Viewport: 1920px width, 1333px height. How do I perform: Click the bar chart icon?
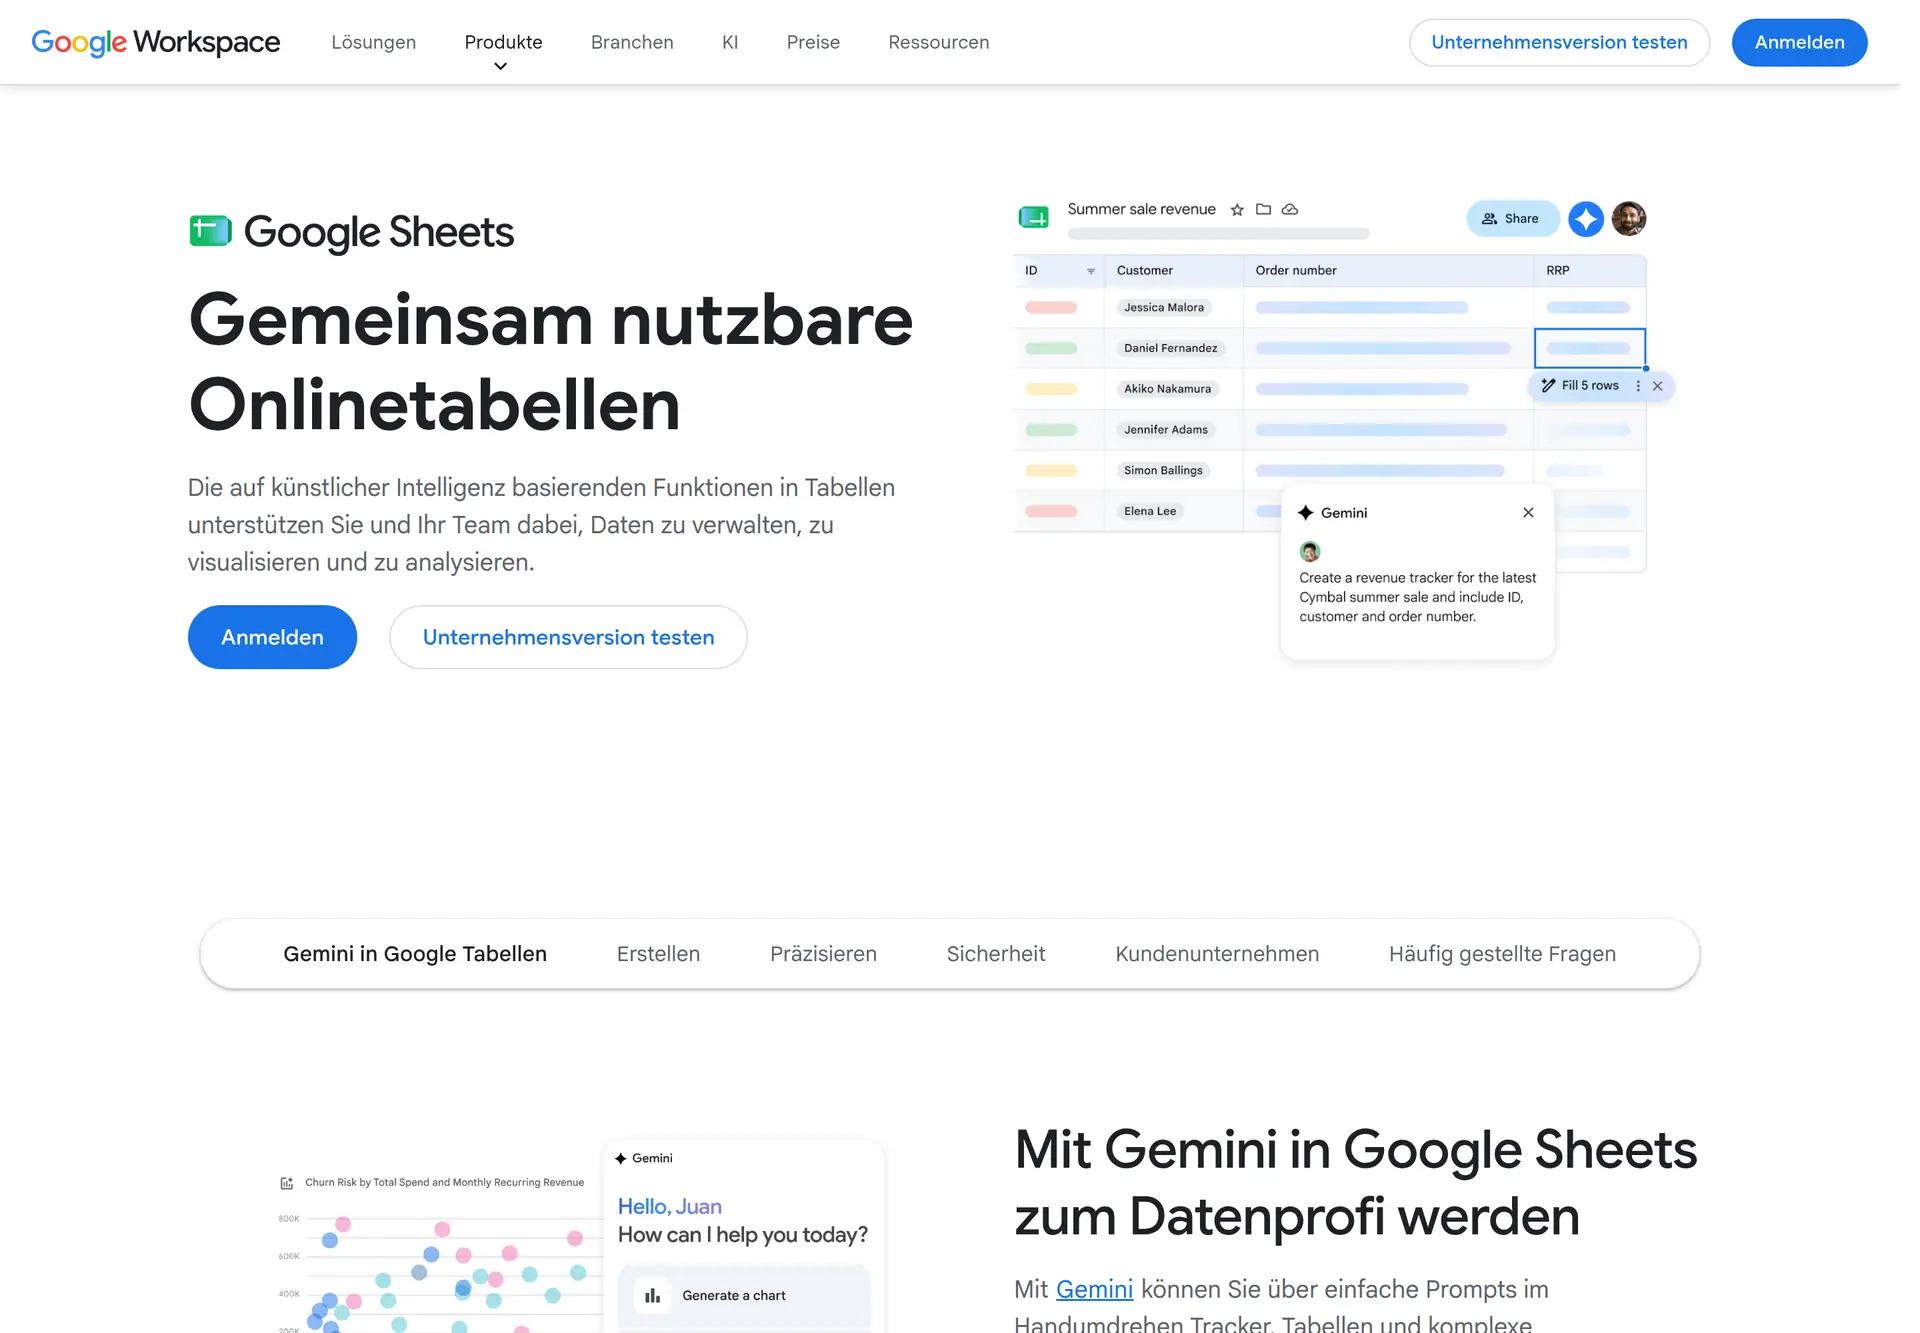pyautogui.click(x=653, y=1295)
